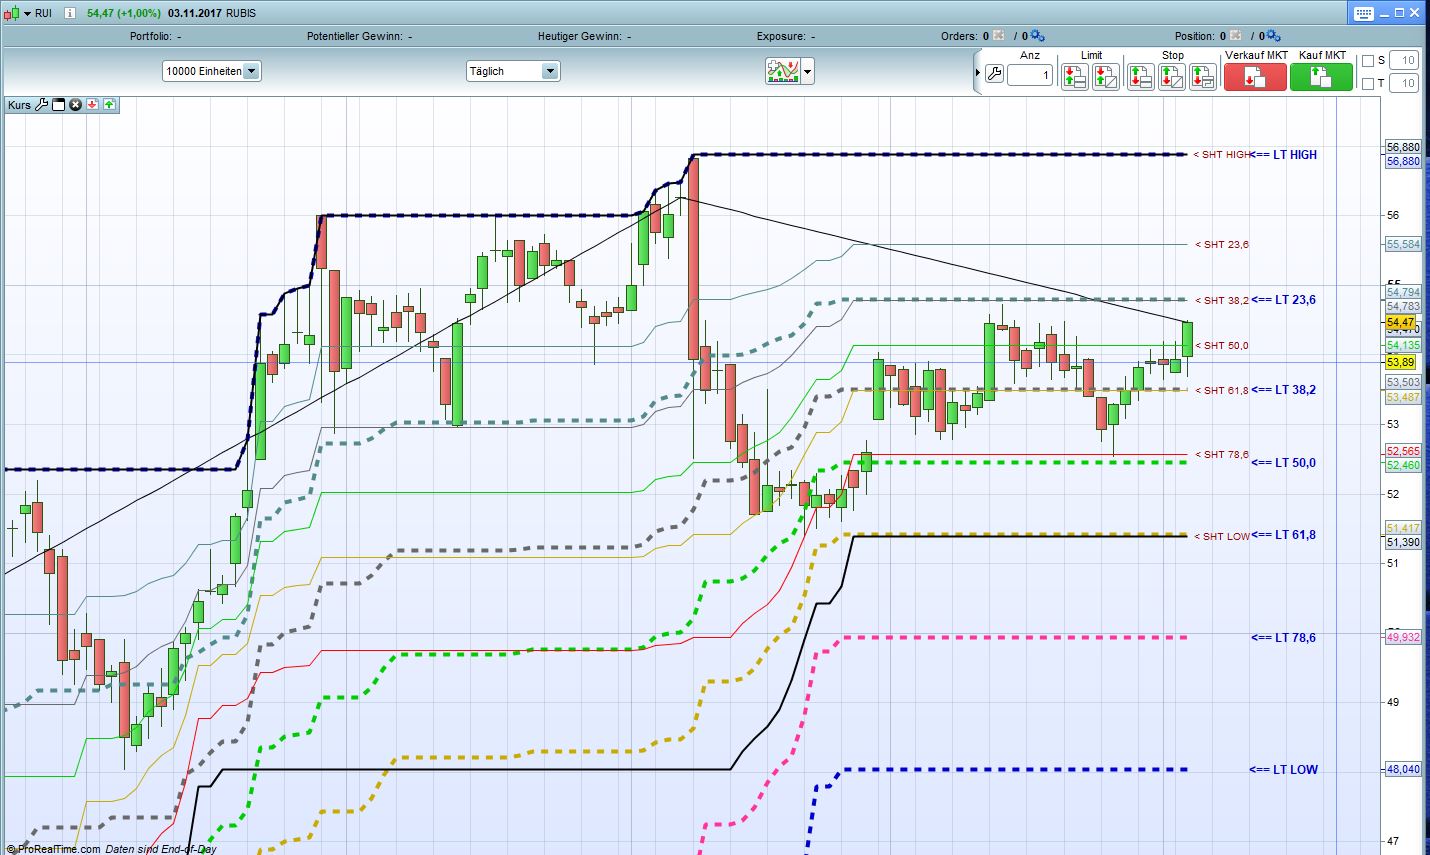Viewport: 1430px width, 855px height.
Task: Expand the arrow beside the indicators icon
Action: point(808,71)
